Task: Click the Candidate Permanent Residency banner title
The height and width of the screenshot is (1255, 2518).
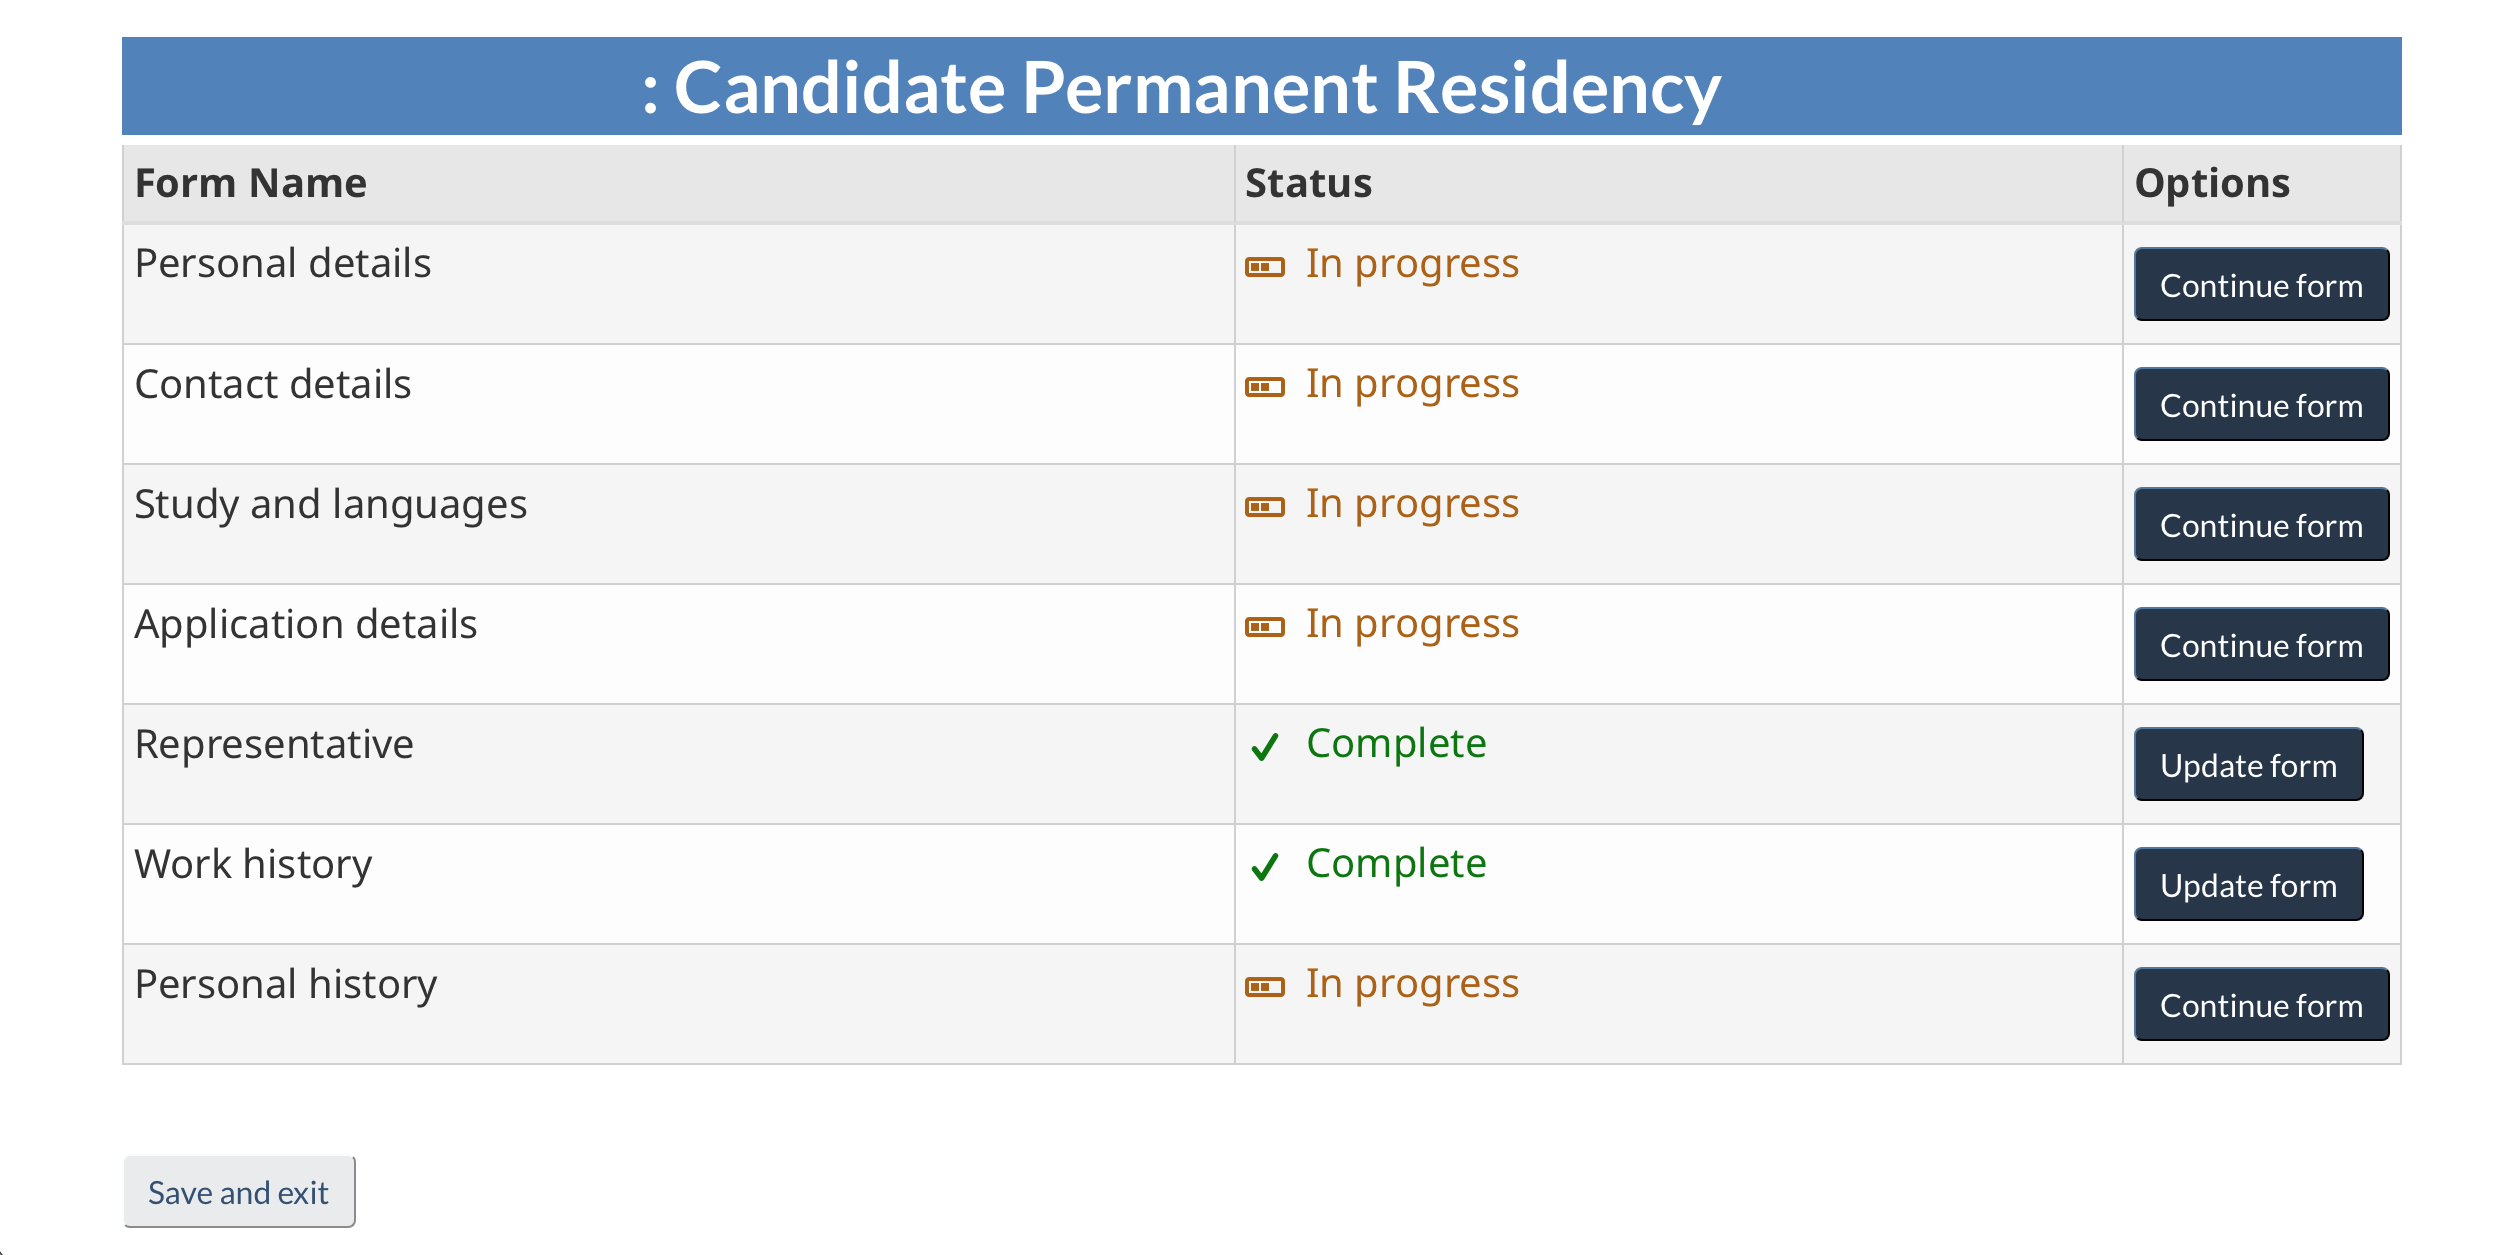Action: pyautogui.click(x=1181, y=88)
